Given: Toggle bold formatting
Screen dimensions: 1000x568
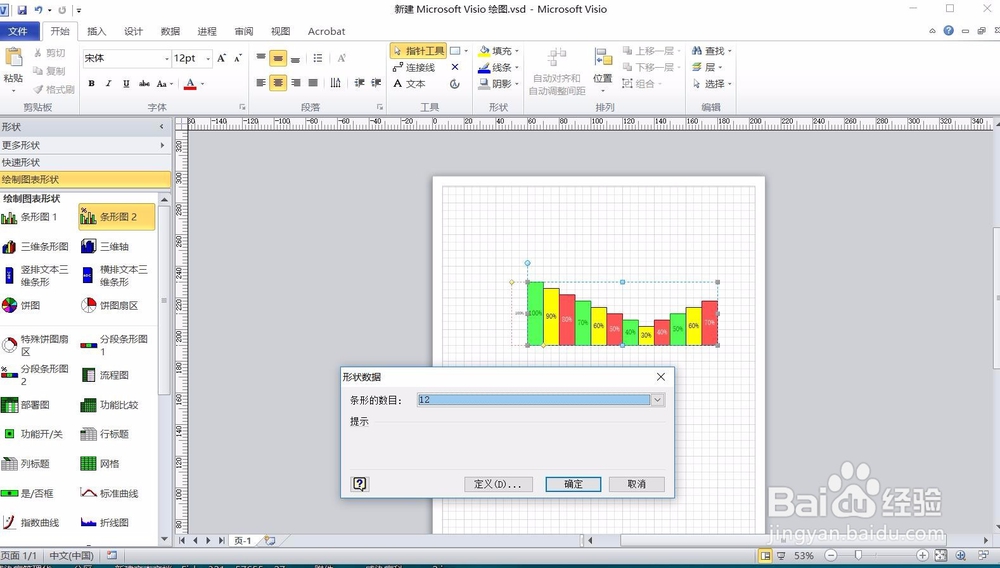Looking at the screenshot, I should coord(92,84).
